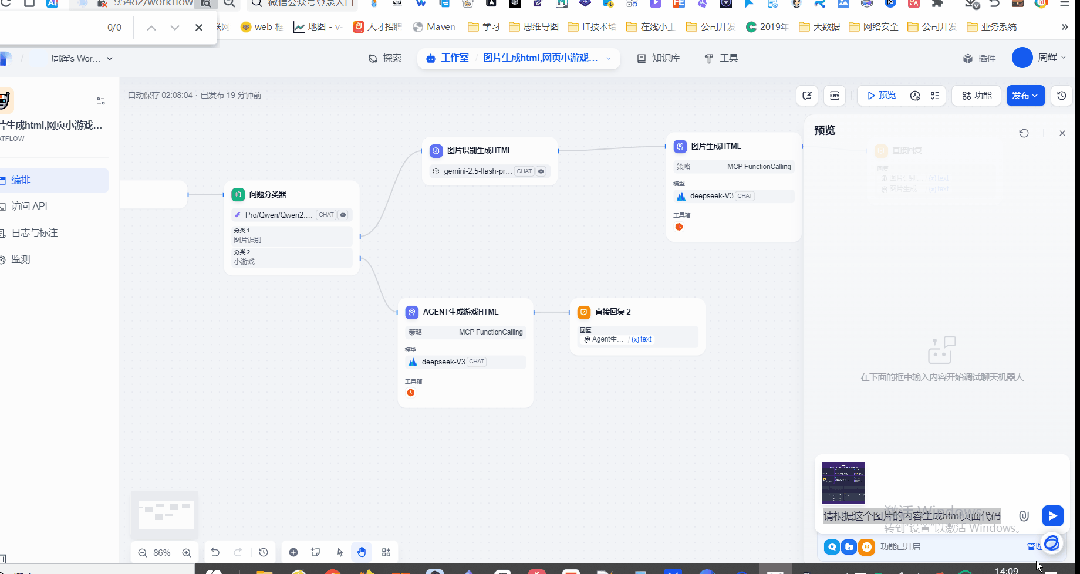The width and height of the screenshot is (1080, 574).
Task: Switch to the 工作室 tab
Action: tap(448, 59)
